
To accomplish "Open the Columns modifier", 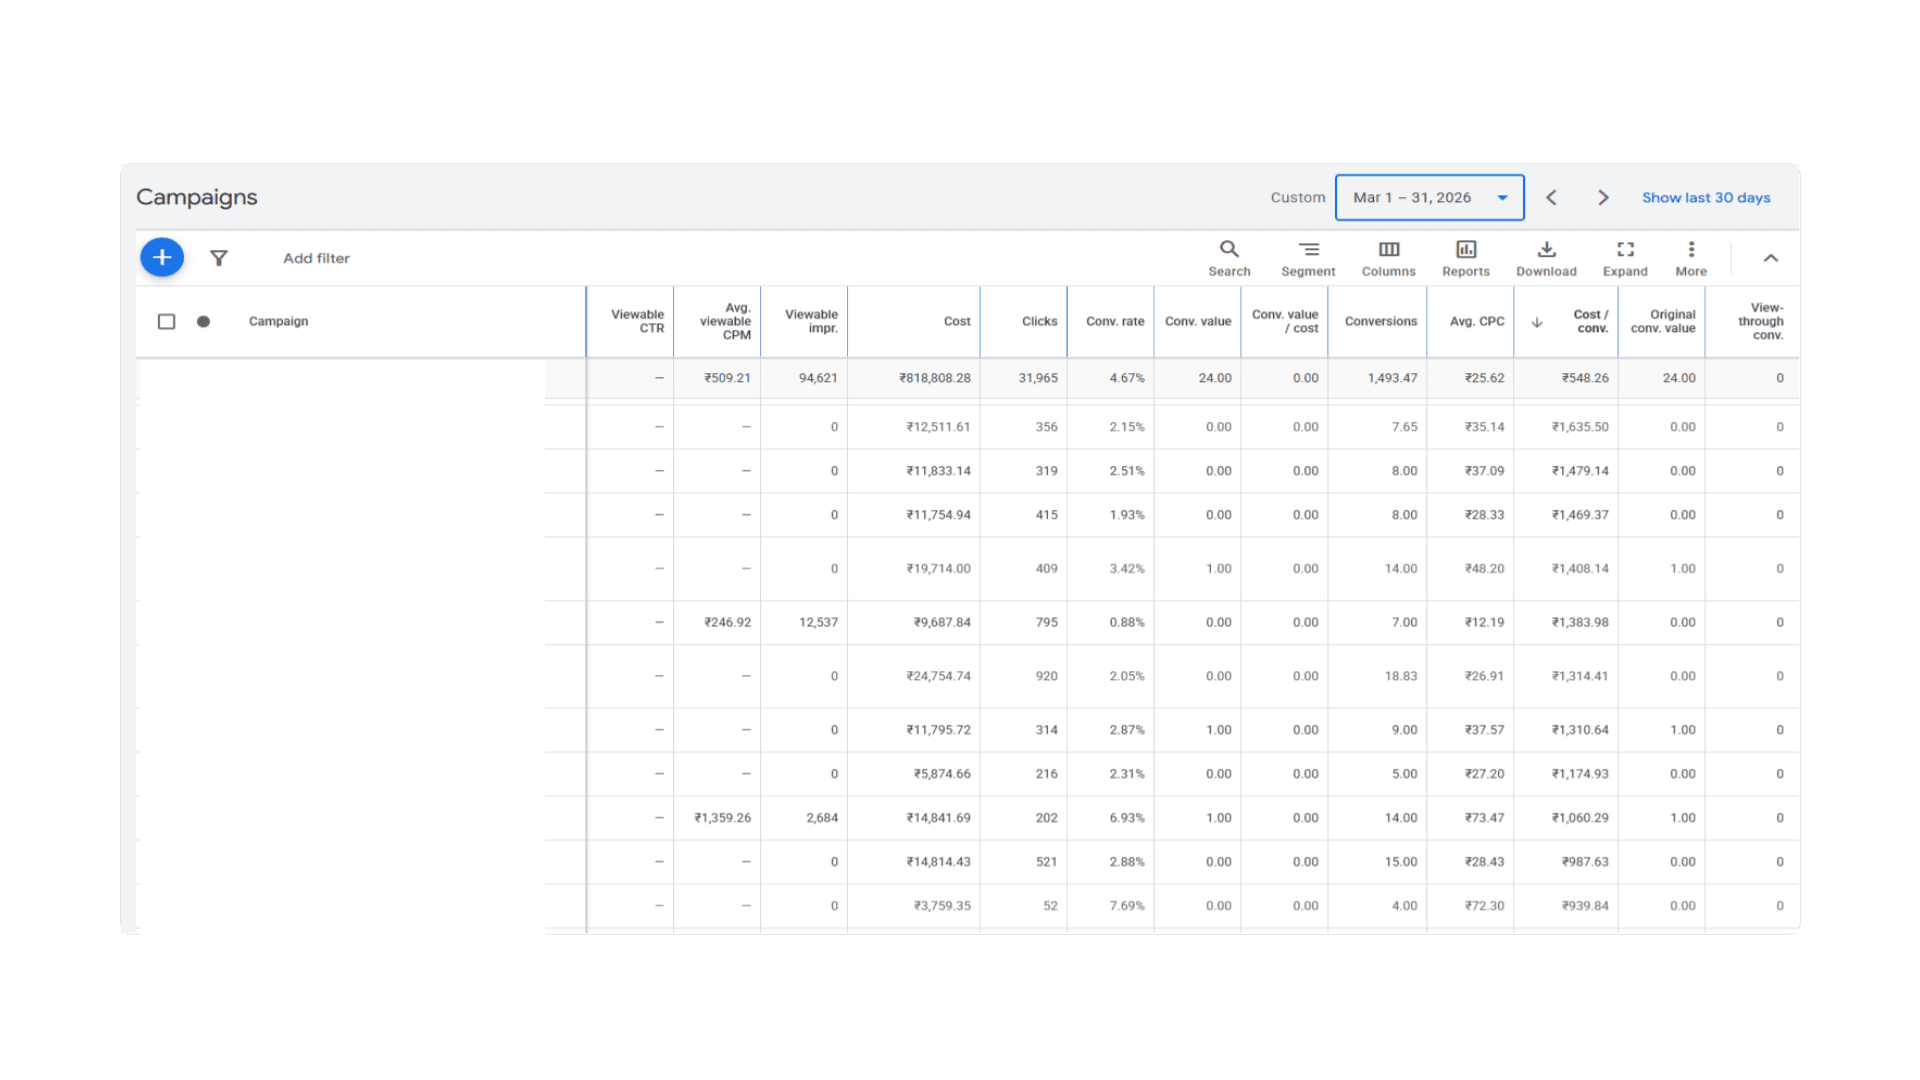I will (1389, 258).
